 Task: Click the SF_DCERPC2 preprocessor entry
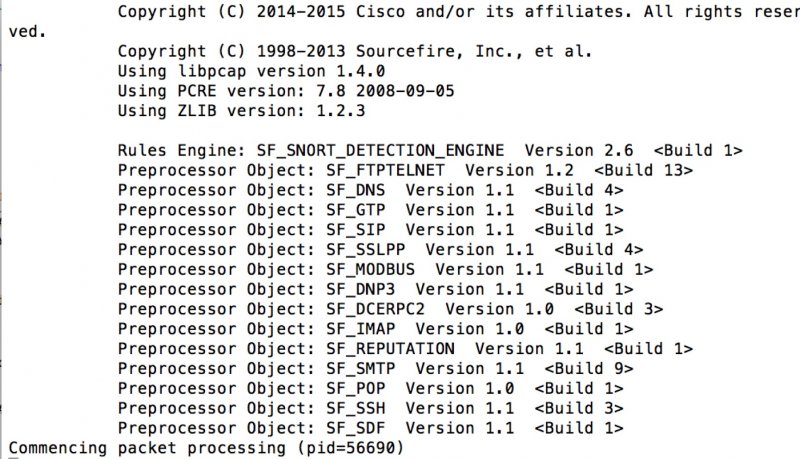point(390,310)
